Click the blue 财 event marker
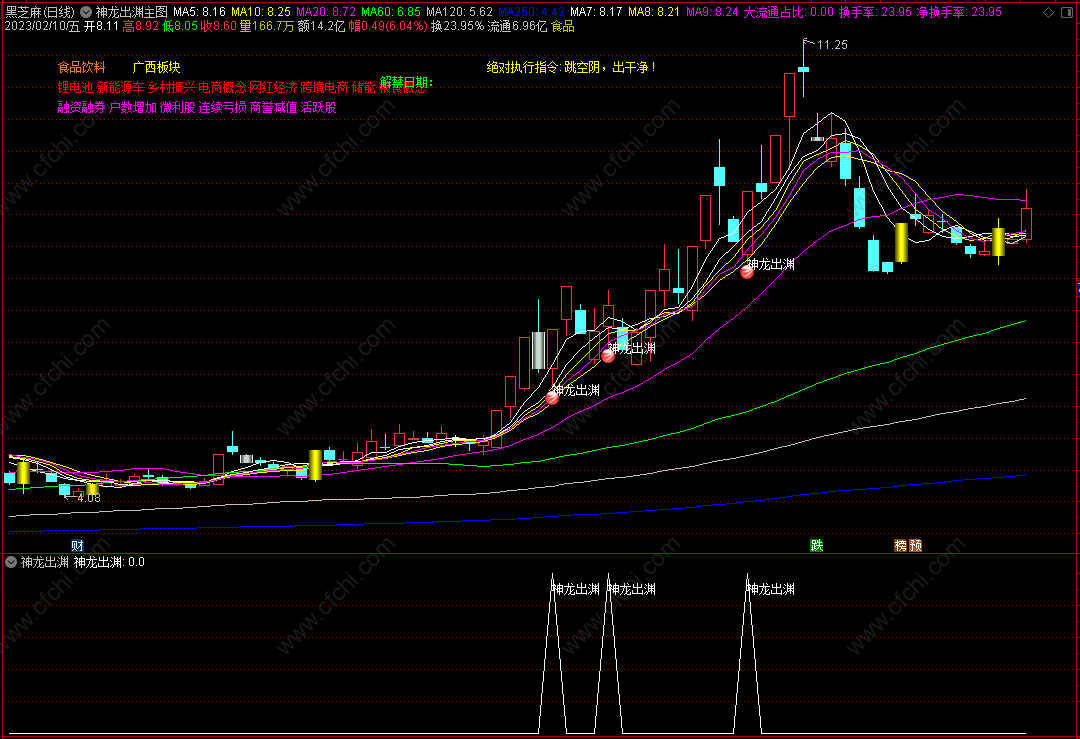Viewport: 1080px width, 739px height. point(77,545)
